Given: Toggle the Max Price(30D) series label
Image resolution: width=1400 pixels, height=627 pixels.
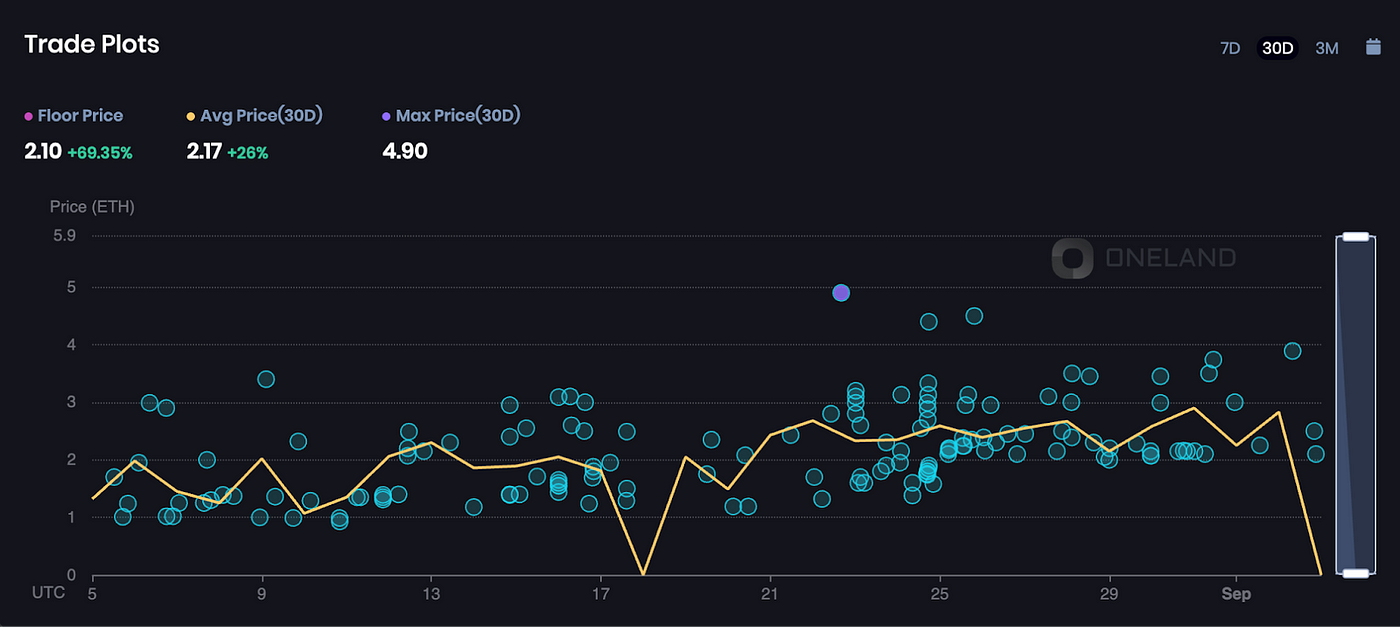Looking at the screenshot, I should point(458,116).
